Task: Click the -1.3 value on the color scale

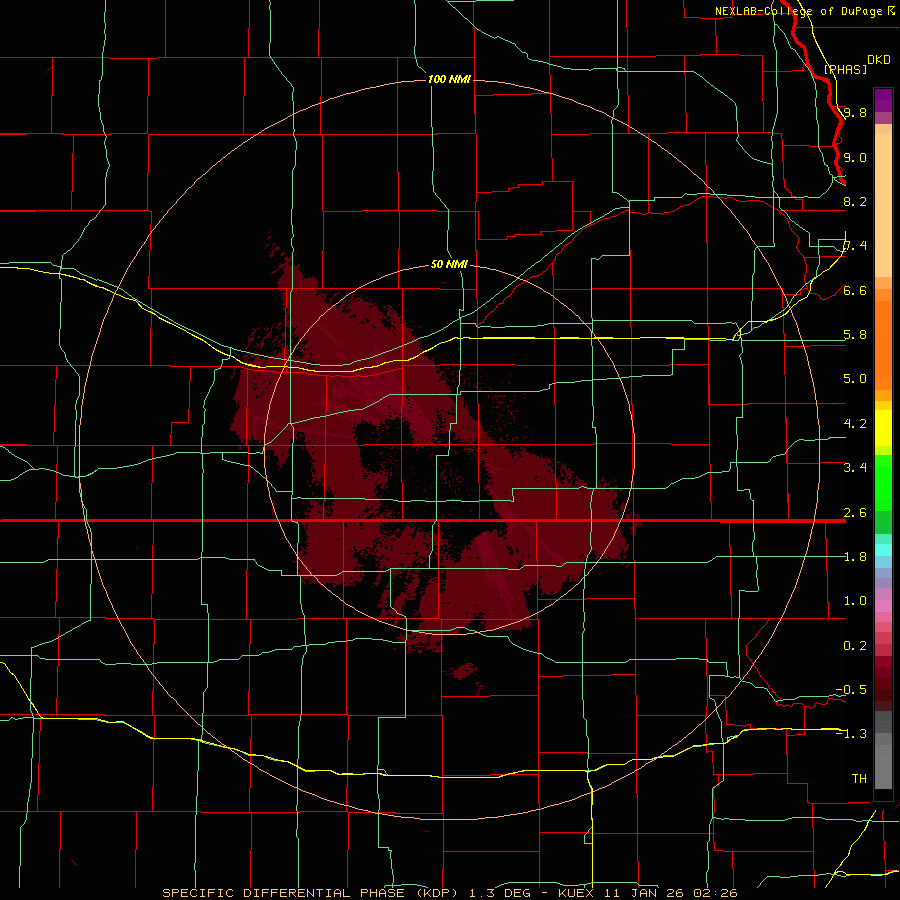Action: click(851, 734)
